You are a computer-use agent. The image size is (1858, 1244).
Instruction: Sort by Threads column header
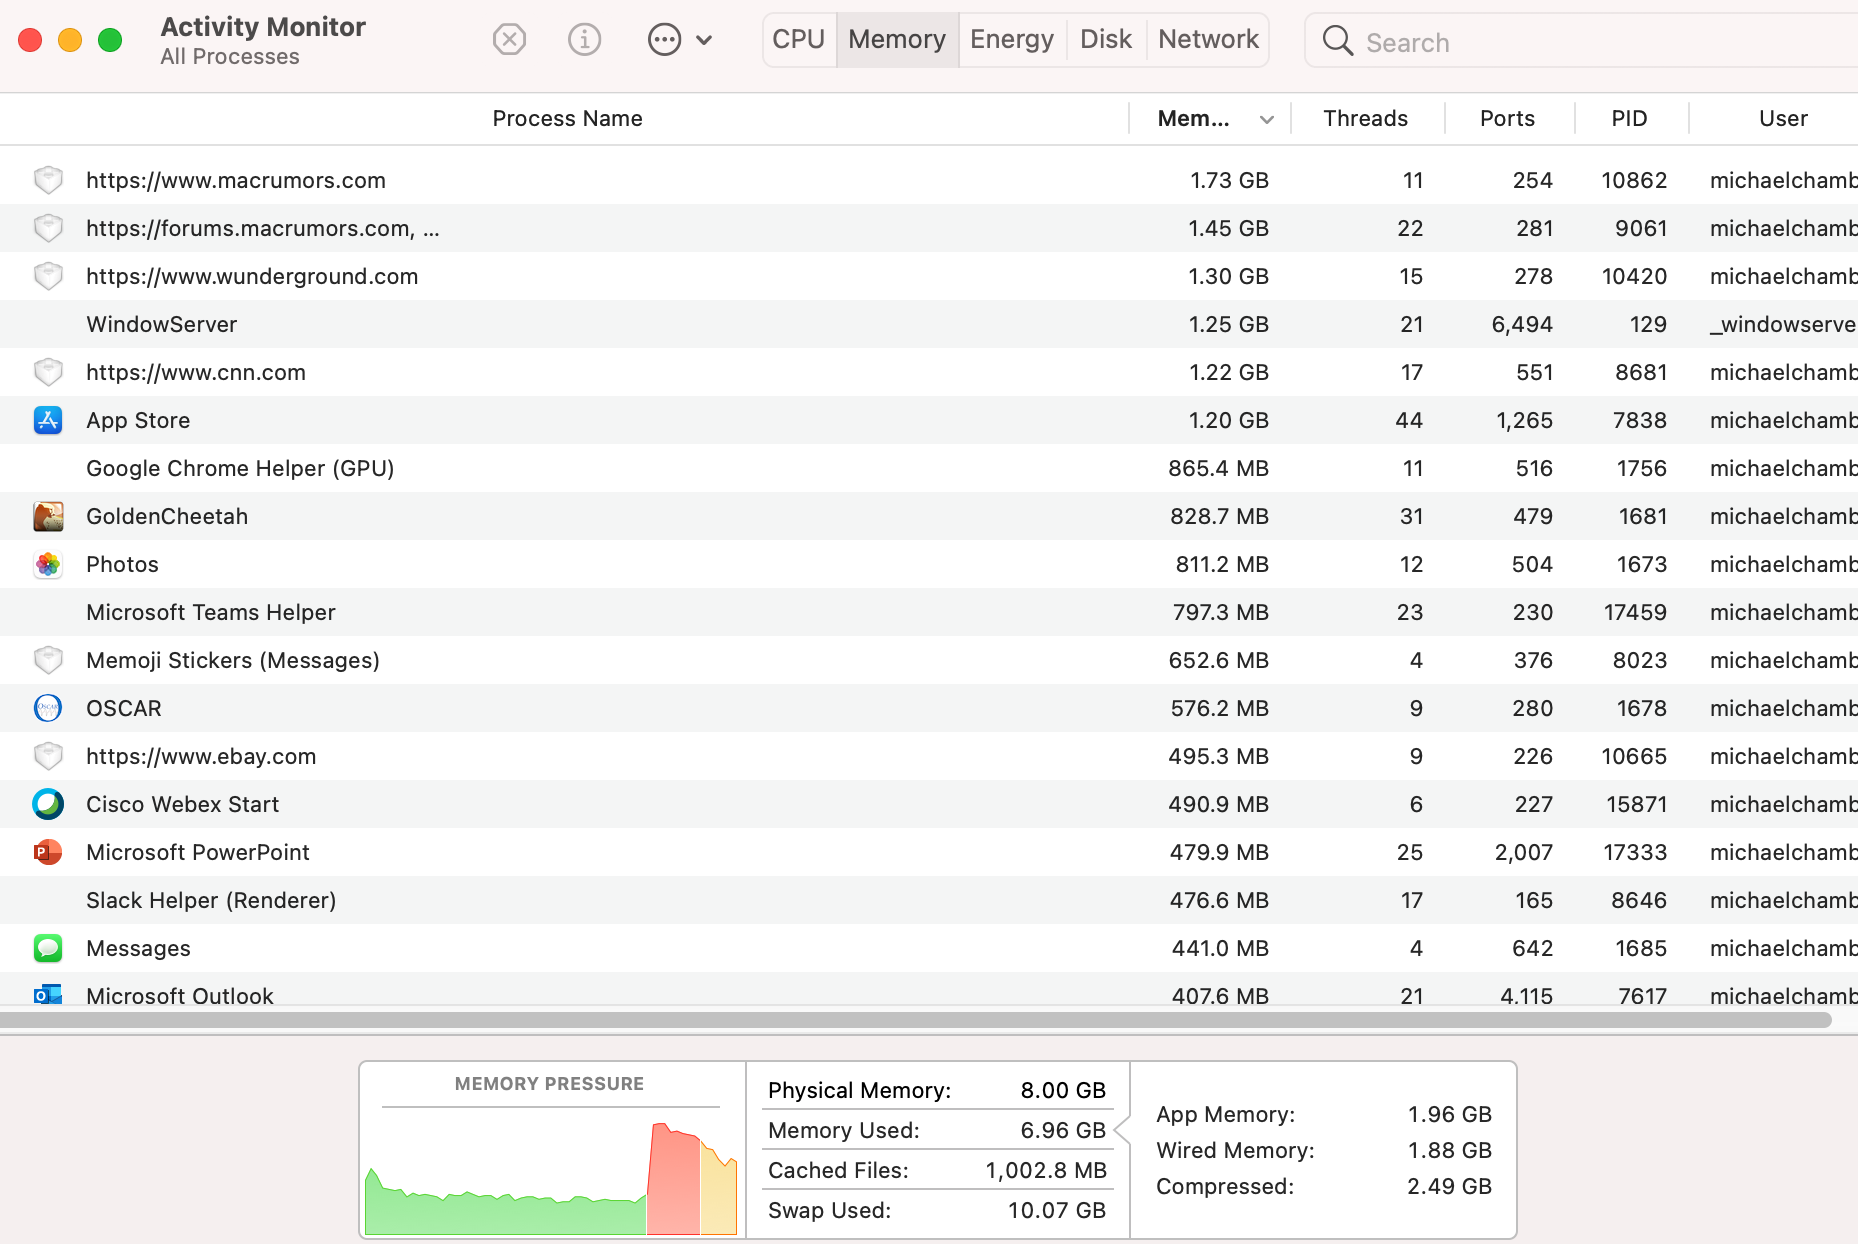coord(1365,119)
